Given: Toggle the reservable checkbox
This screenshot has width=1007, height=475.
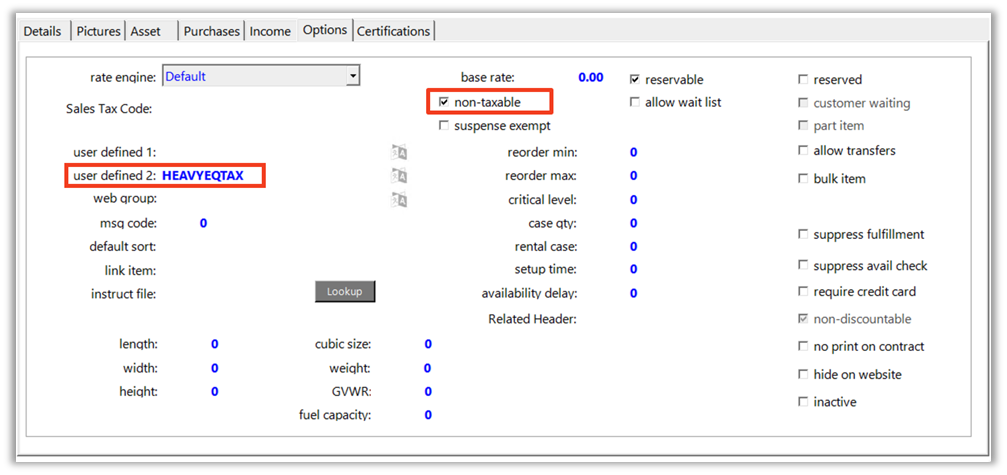Looking at the screenshot, I should tap(635, 79).
